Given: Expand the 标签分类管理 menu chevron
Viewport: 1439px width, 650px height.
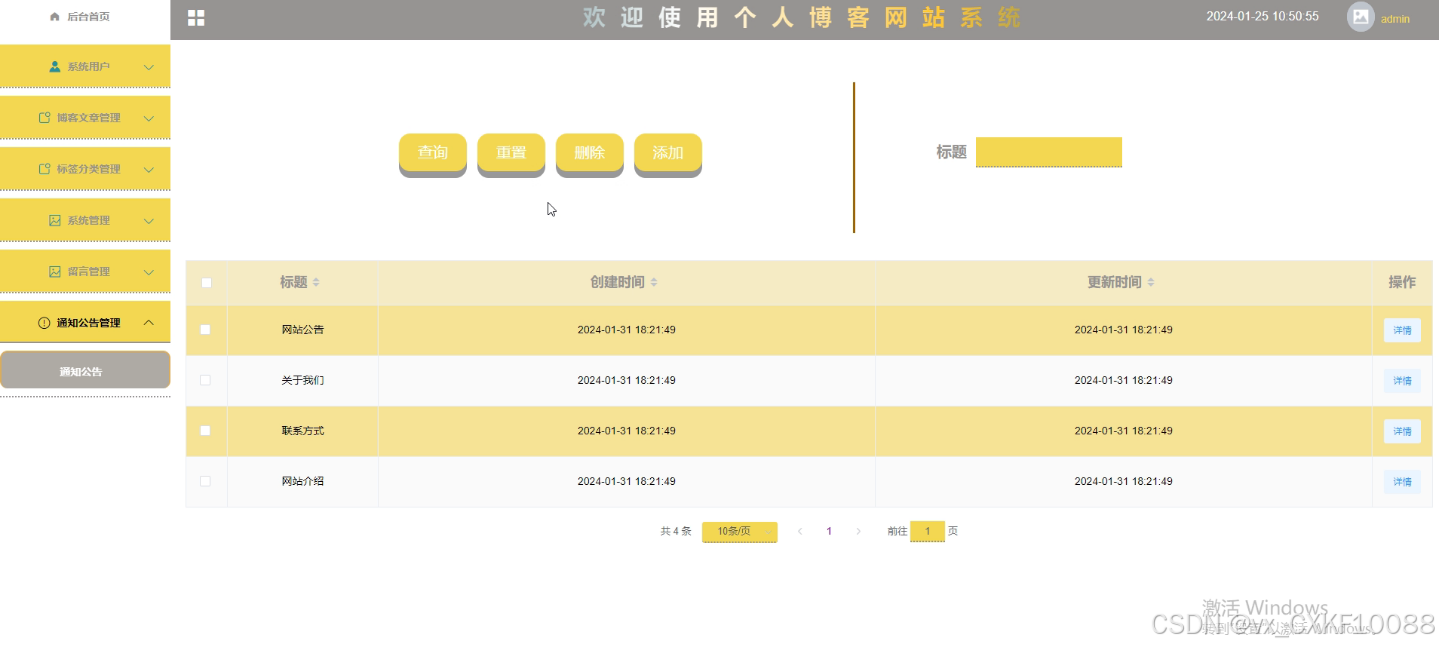Looking at the screenshot, I should point(149,169).
